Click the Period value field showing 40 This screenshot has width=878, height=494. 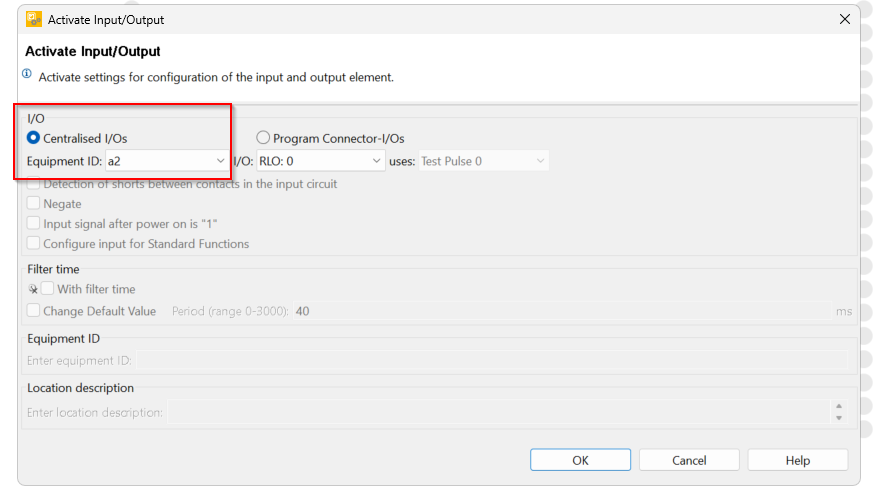(x=562, y=311)
